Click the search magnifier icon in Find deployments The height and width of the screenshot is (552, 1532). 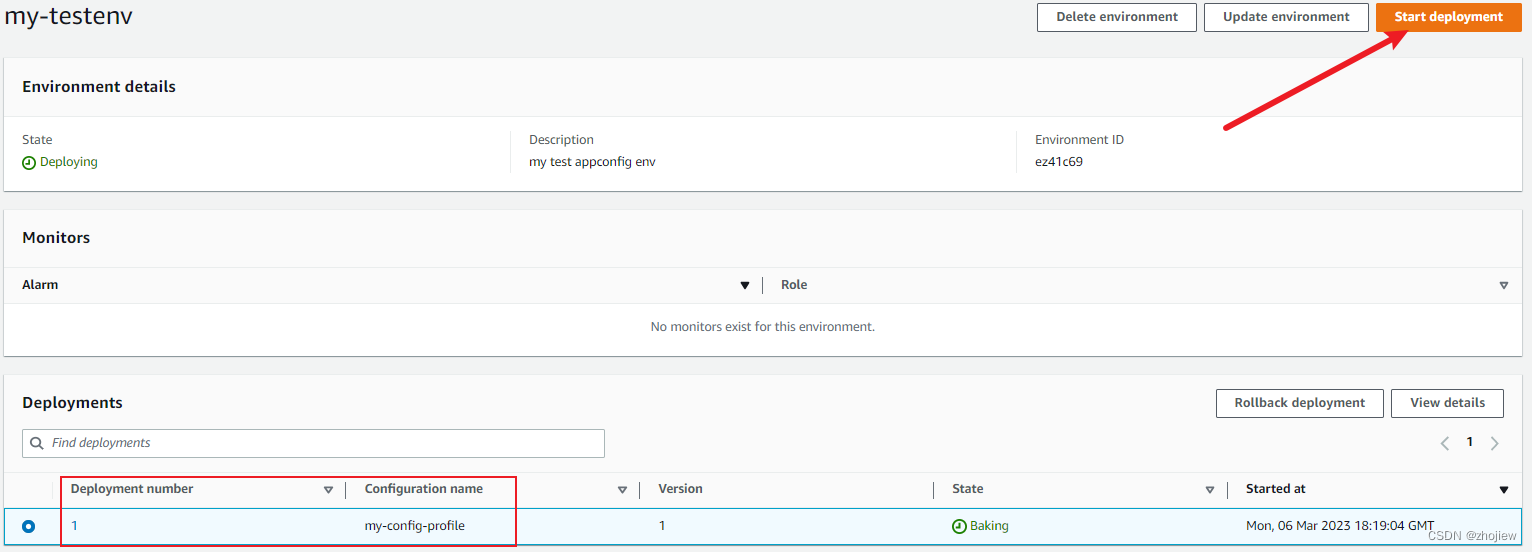click(37, 443)
